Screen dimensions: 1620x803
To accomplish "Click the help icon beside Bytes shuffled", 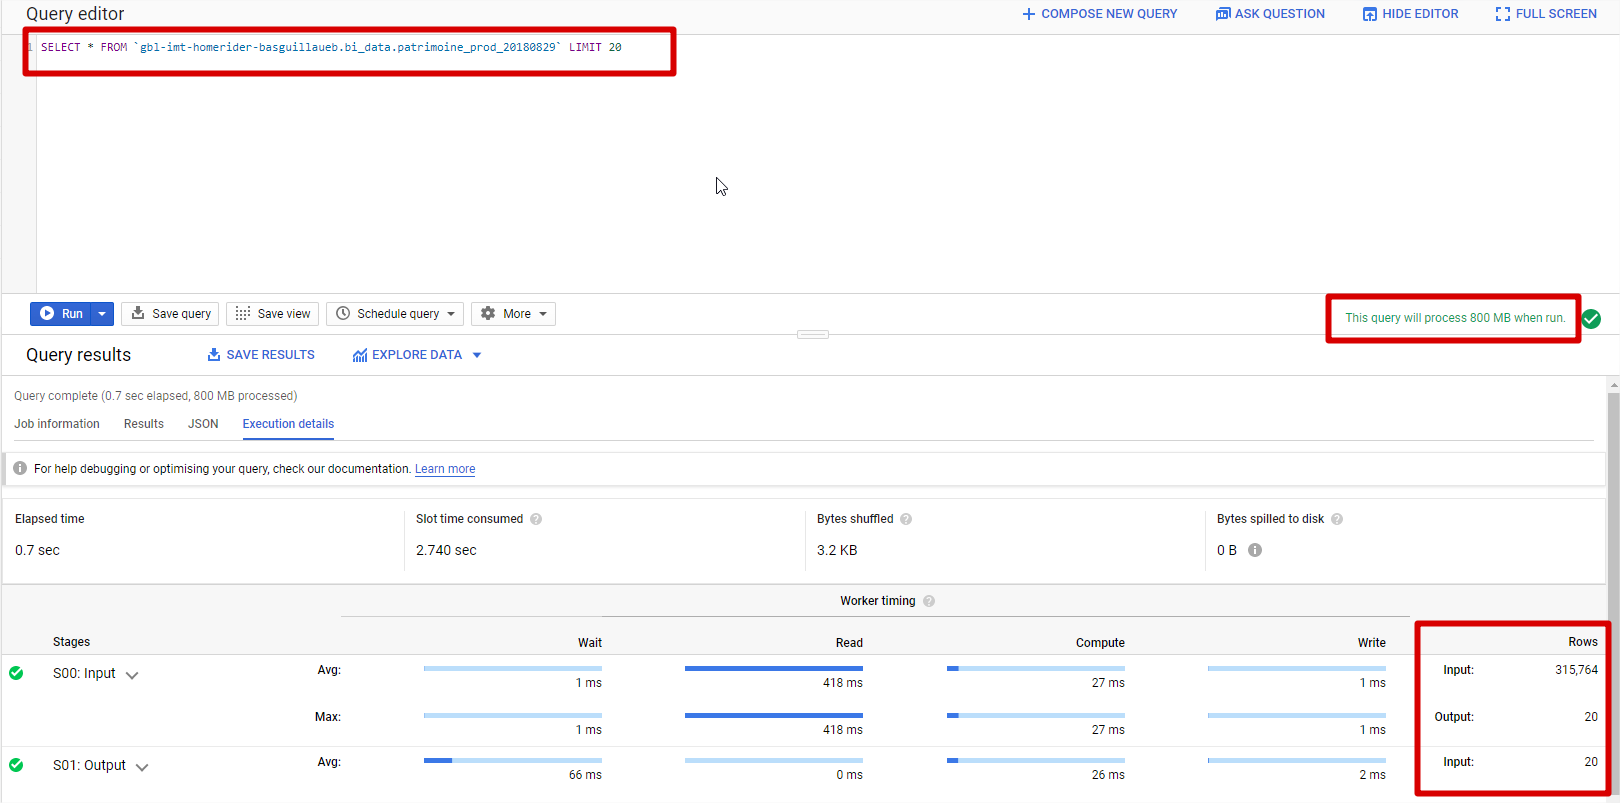I will 906,519.
